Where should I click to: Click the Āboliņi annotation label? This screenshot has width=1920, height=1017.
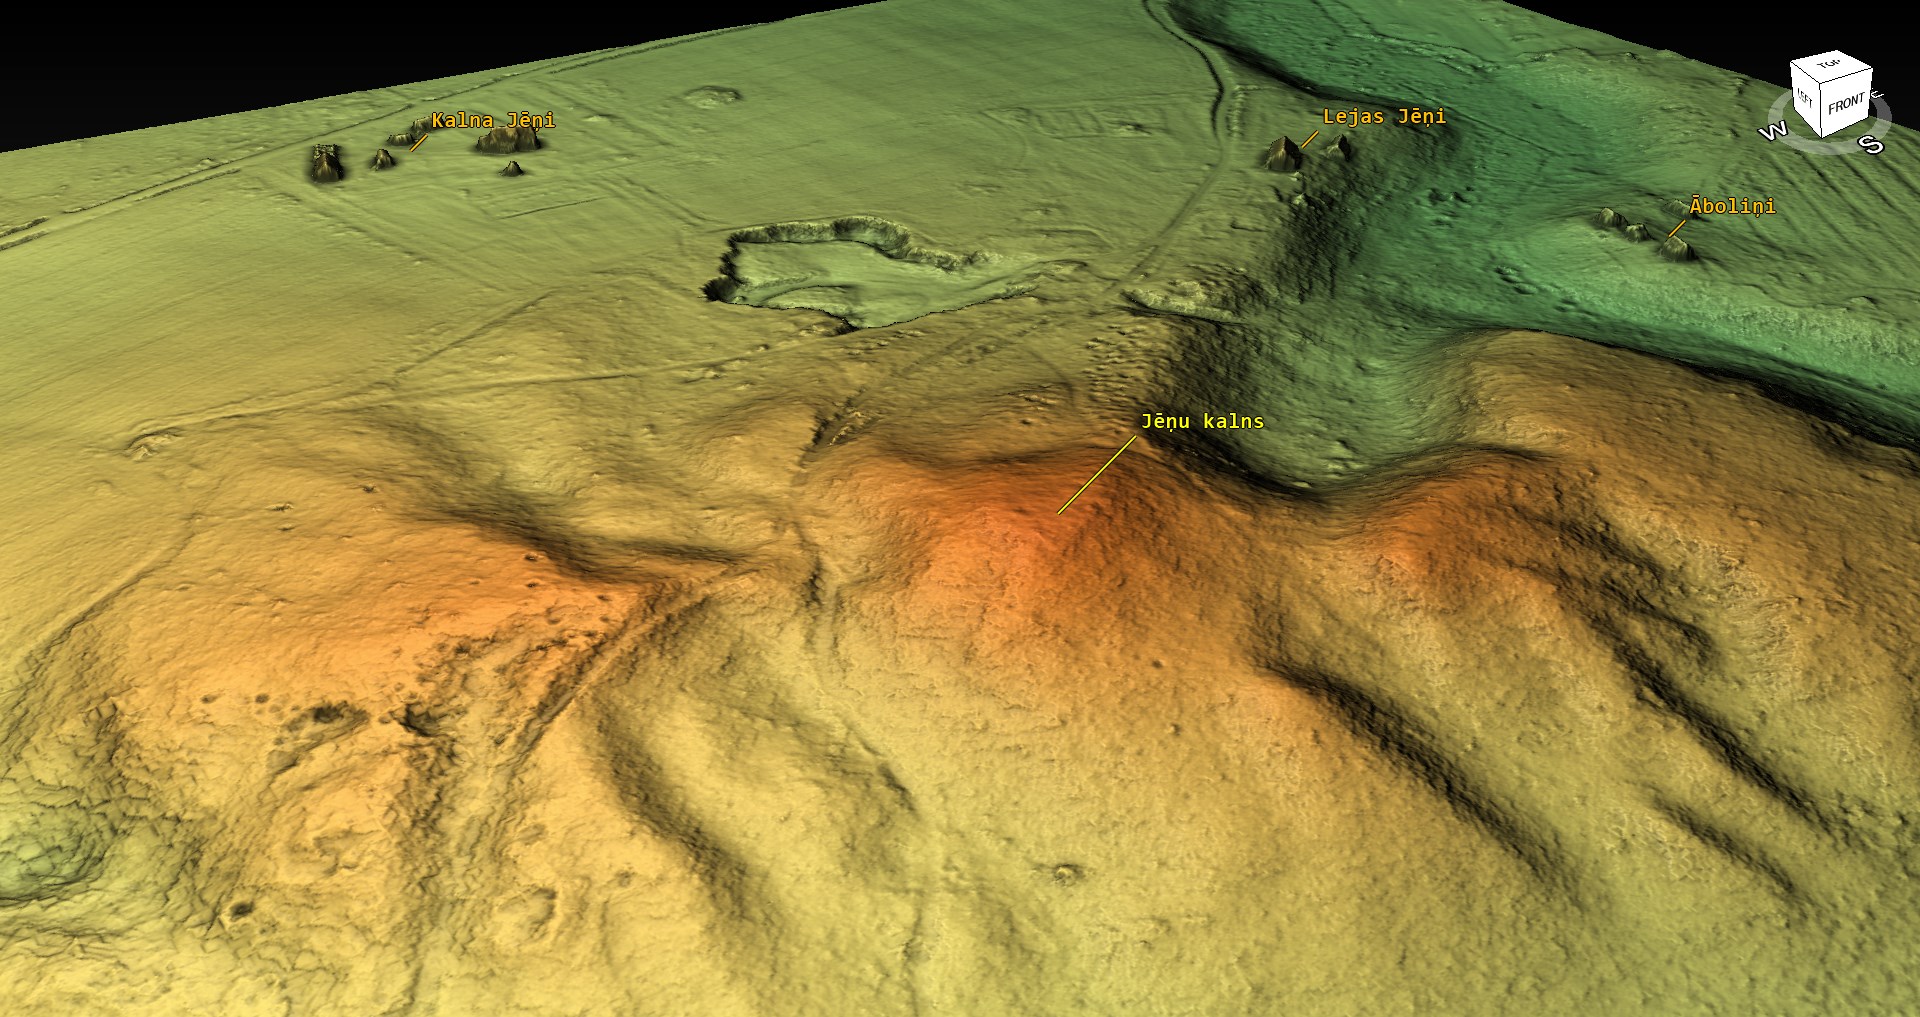tap(1732, 206)
